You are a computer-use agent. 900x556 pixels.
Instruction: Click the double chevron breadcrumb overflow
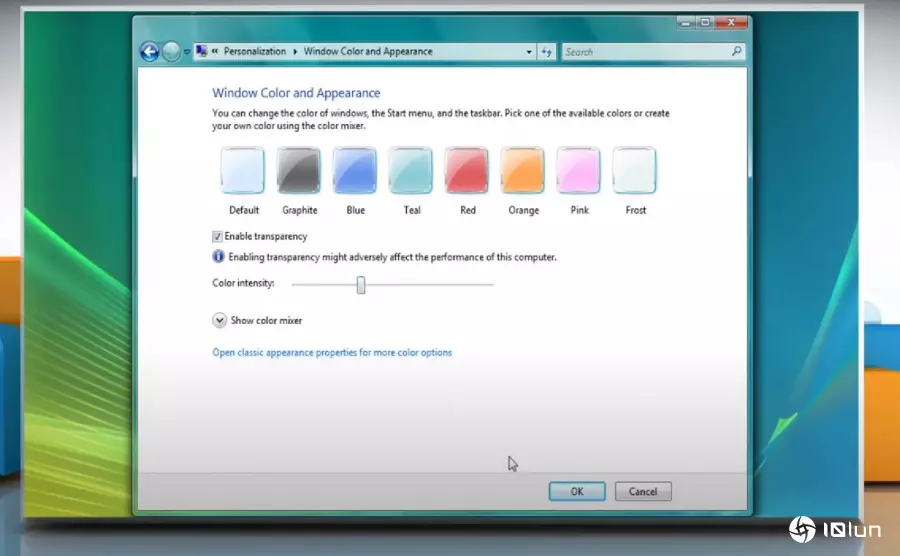[x=215, y=51]
